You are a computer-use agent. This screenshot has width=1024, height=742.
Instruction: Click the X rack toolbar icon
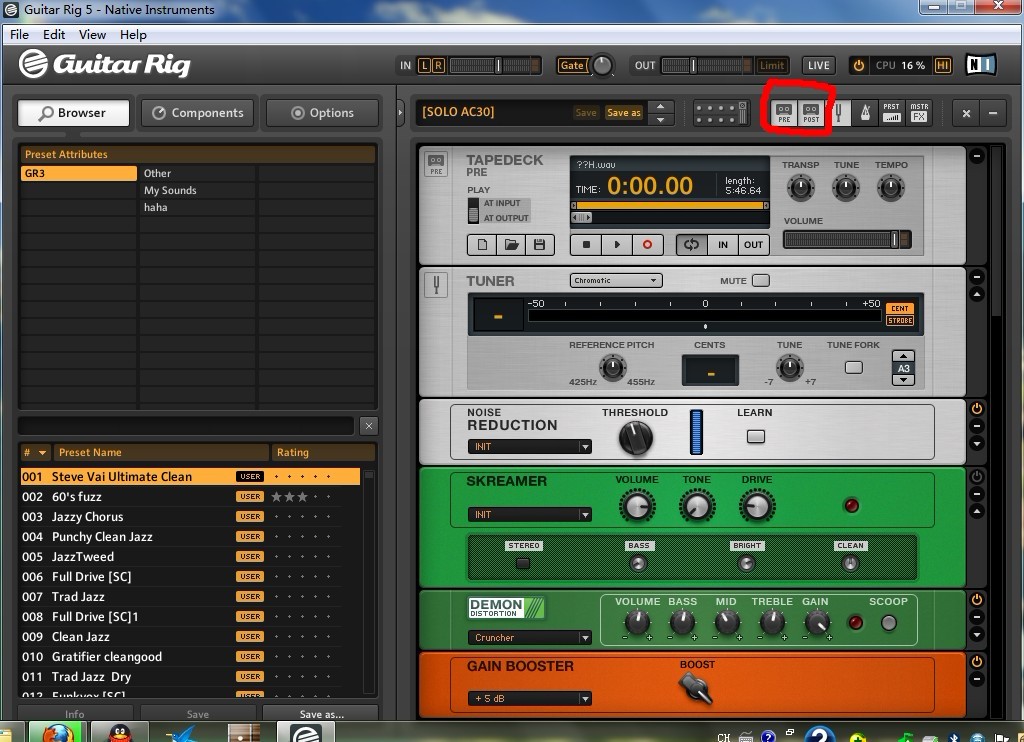(966, 114)
